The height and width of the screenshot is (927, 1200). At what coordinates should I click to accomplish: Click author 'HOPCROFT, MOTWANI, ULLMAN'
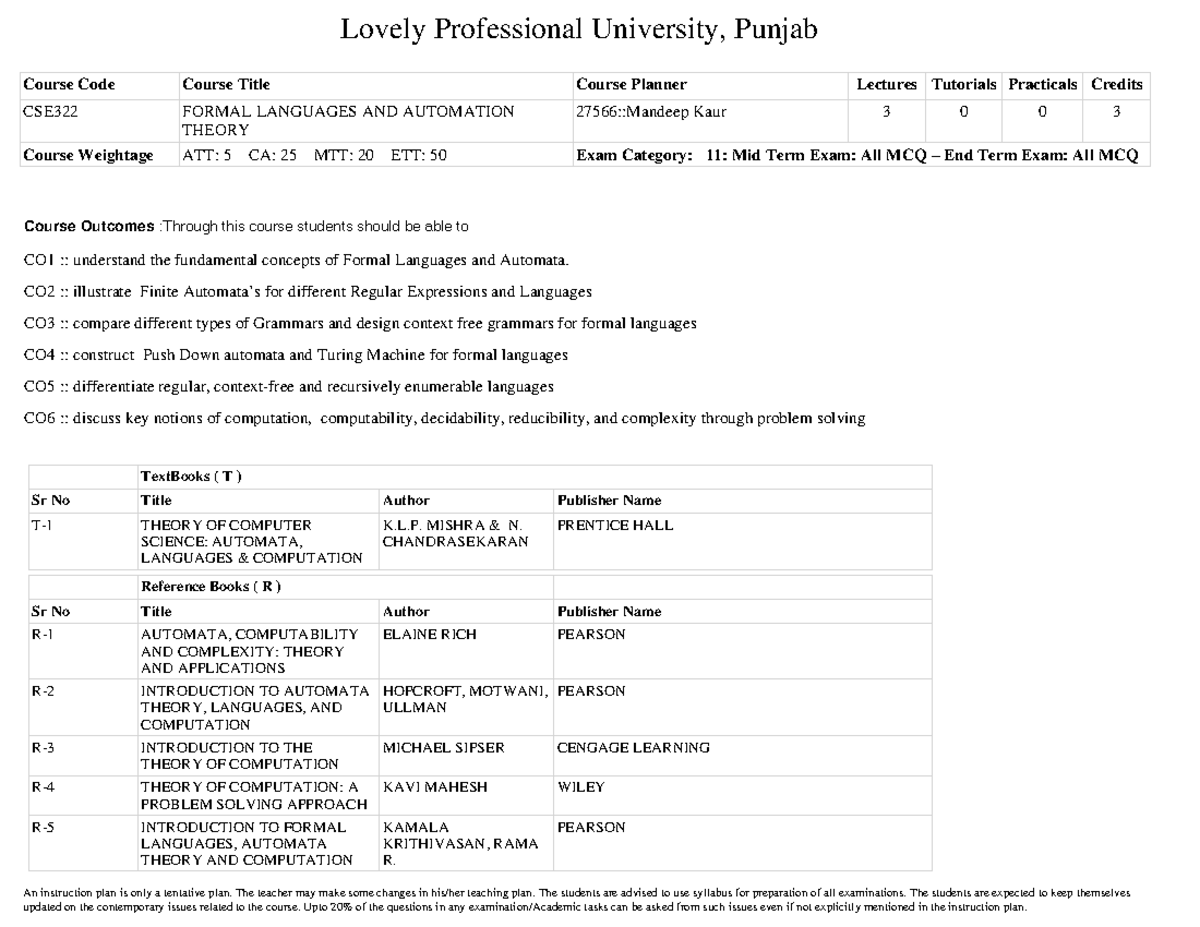click(467, 699)
